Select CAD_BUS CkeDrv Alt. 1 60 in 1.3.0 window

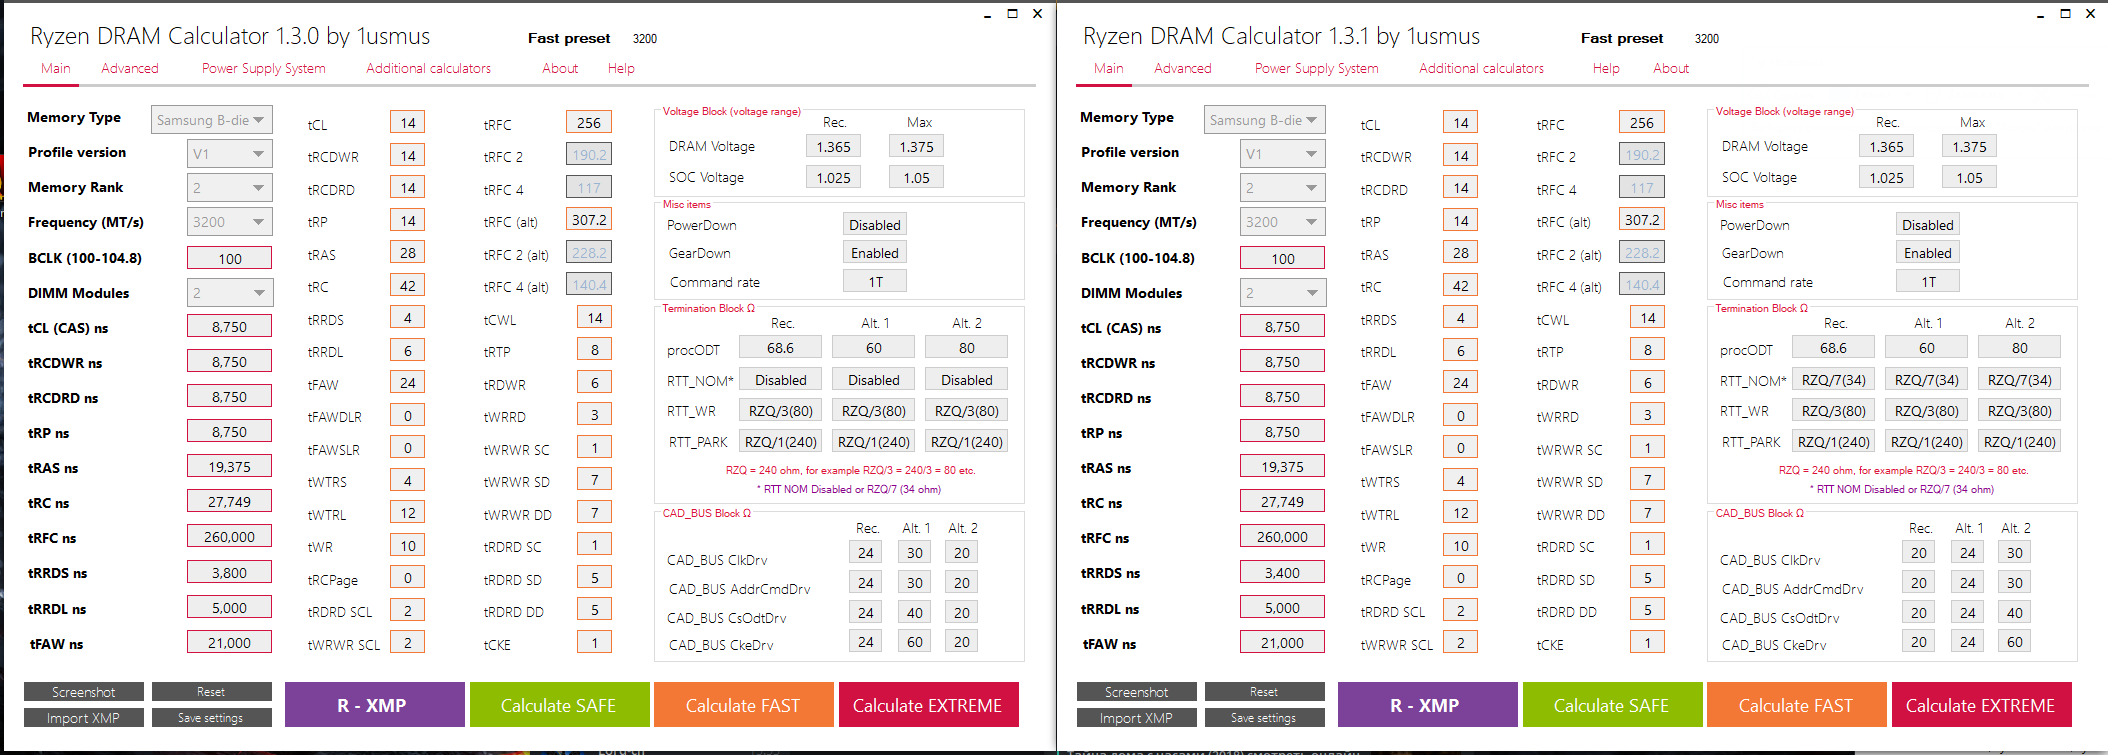tap(915, 642)
